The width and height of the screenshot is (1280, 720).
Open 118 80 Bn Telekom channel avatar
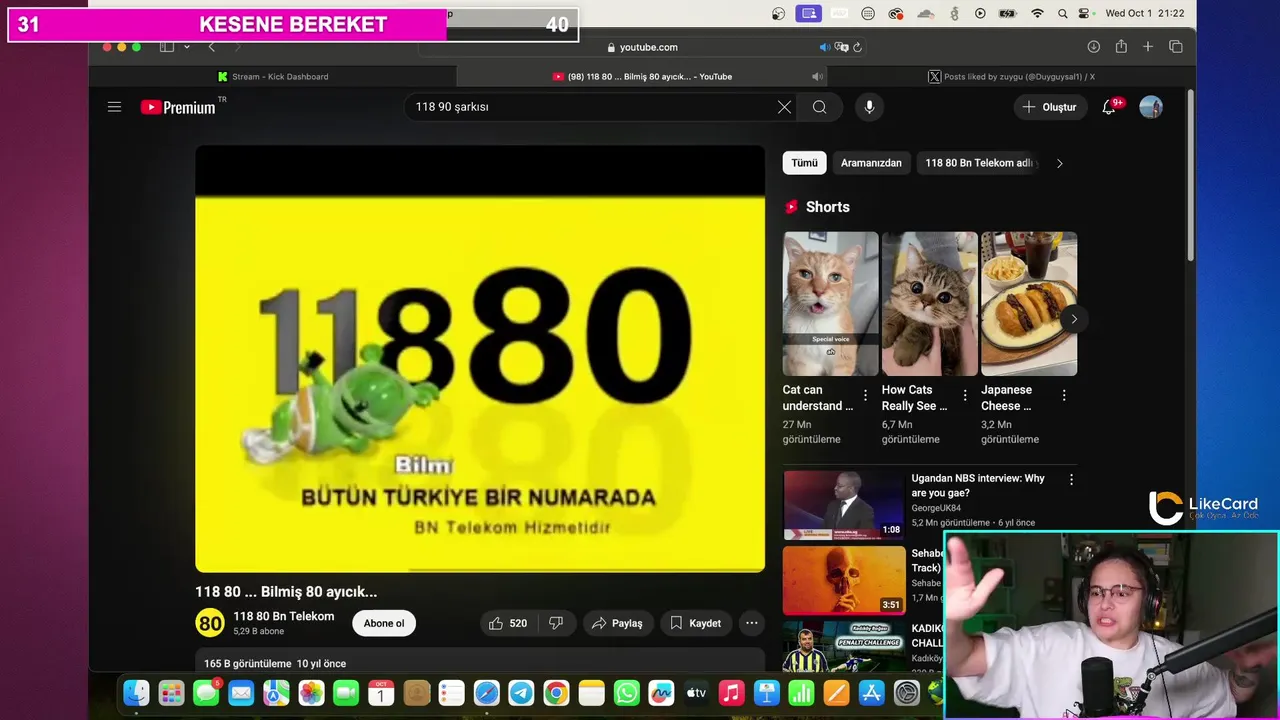[x=210, y=623]
